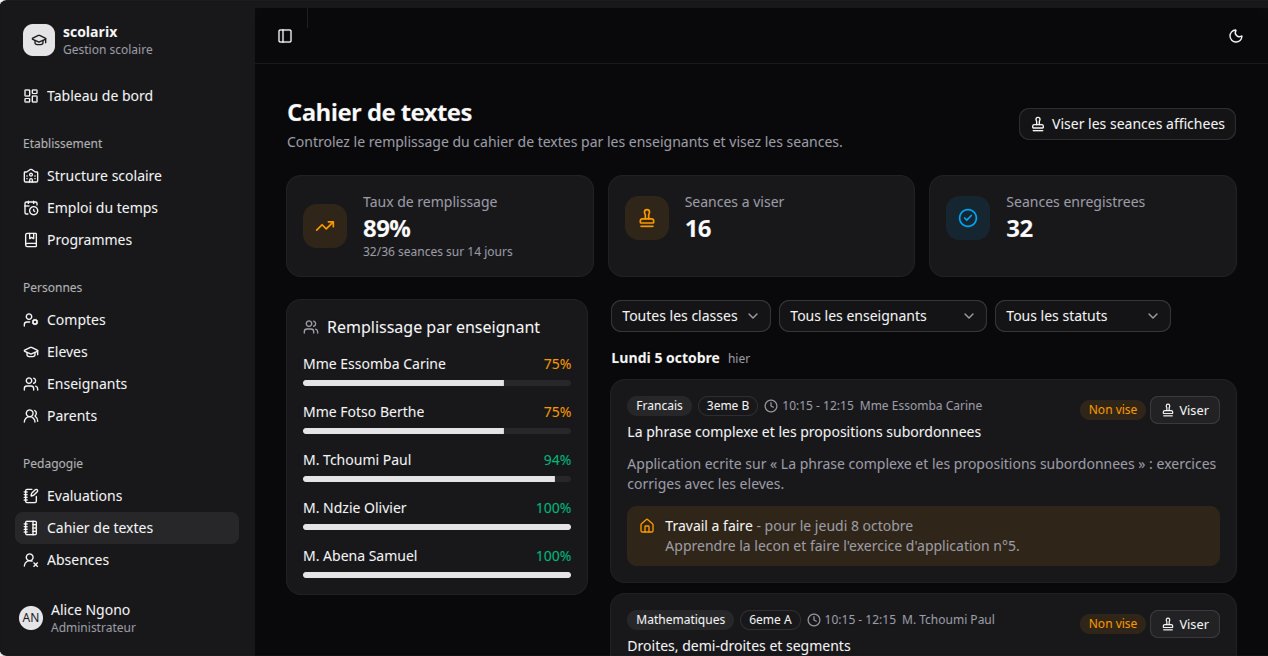Toggle the sidebar panel icon
Image resolution: width=1268 pixels, height=656 pixels.
285,36
